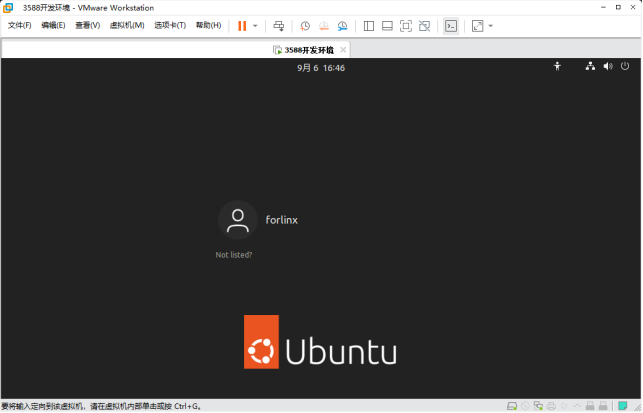Screen dimensions: 643x413
Task: Toggle the console view button
Action: (451, 26)
